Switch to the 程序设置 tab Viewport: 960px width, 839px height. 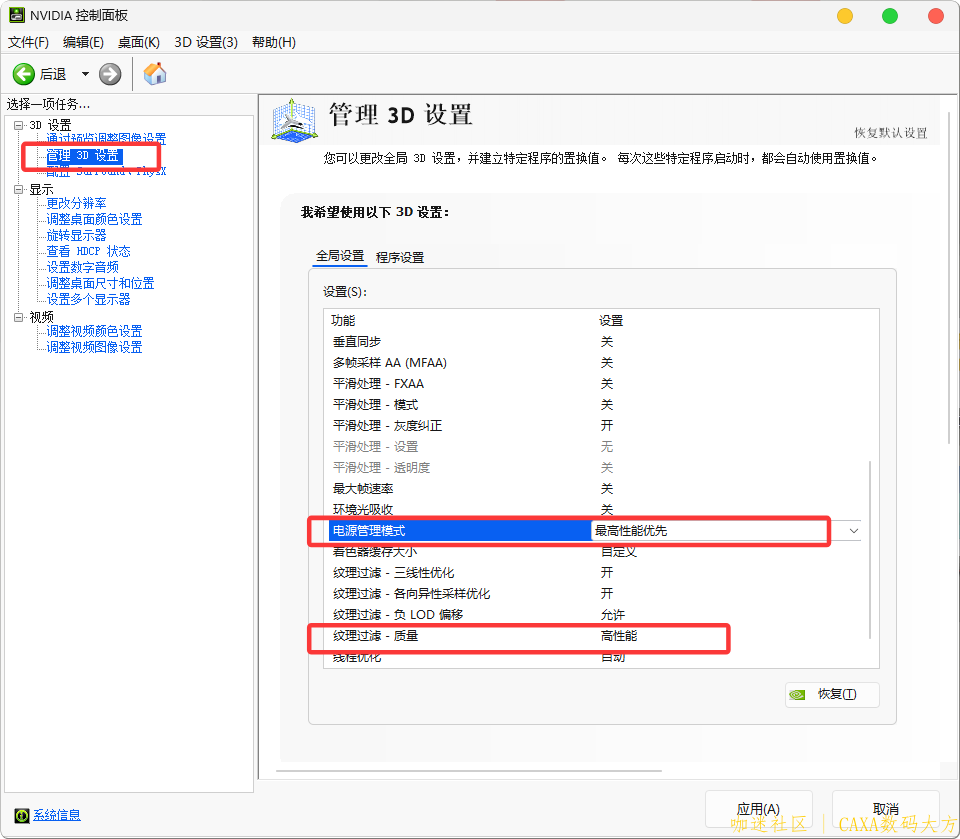[400, 257]
